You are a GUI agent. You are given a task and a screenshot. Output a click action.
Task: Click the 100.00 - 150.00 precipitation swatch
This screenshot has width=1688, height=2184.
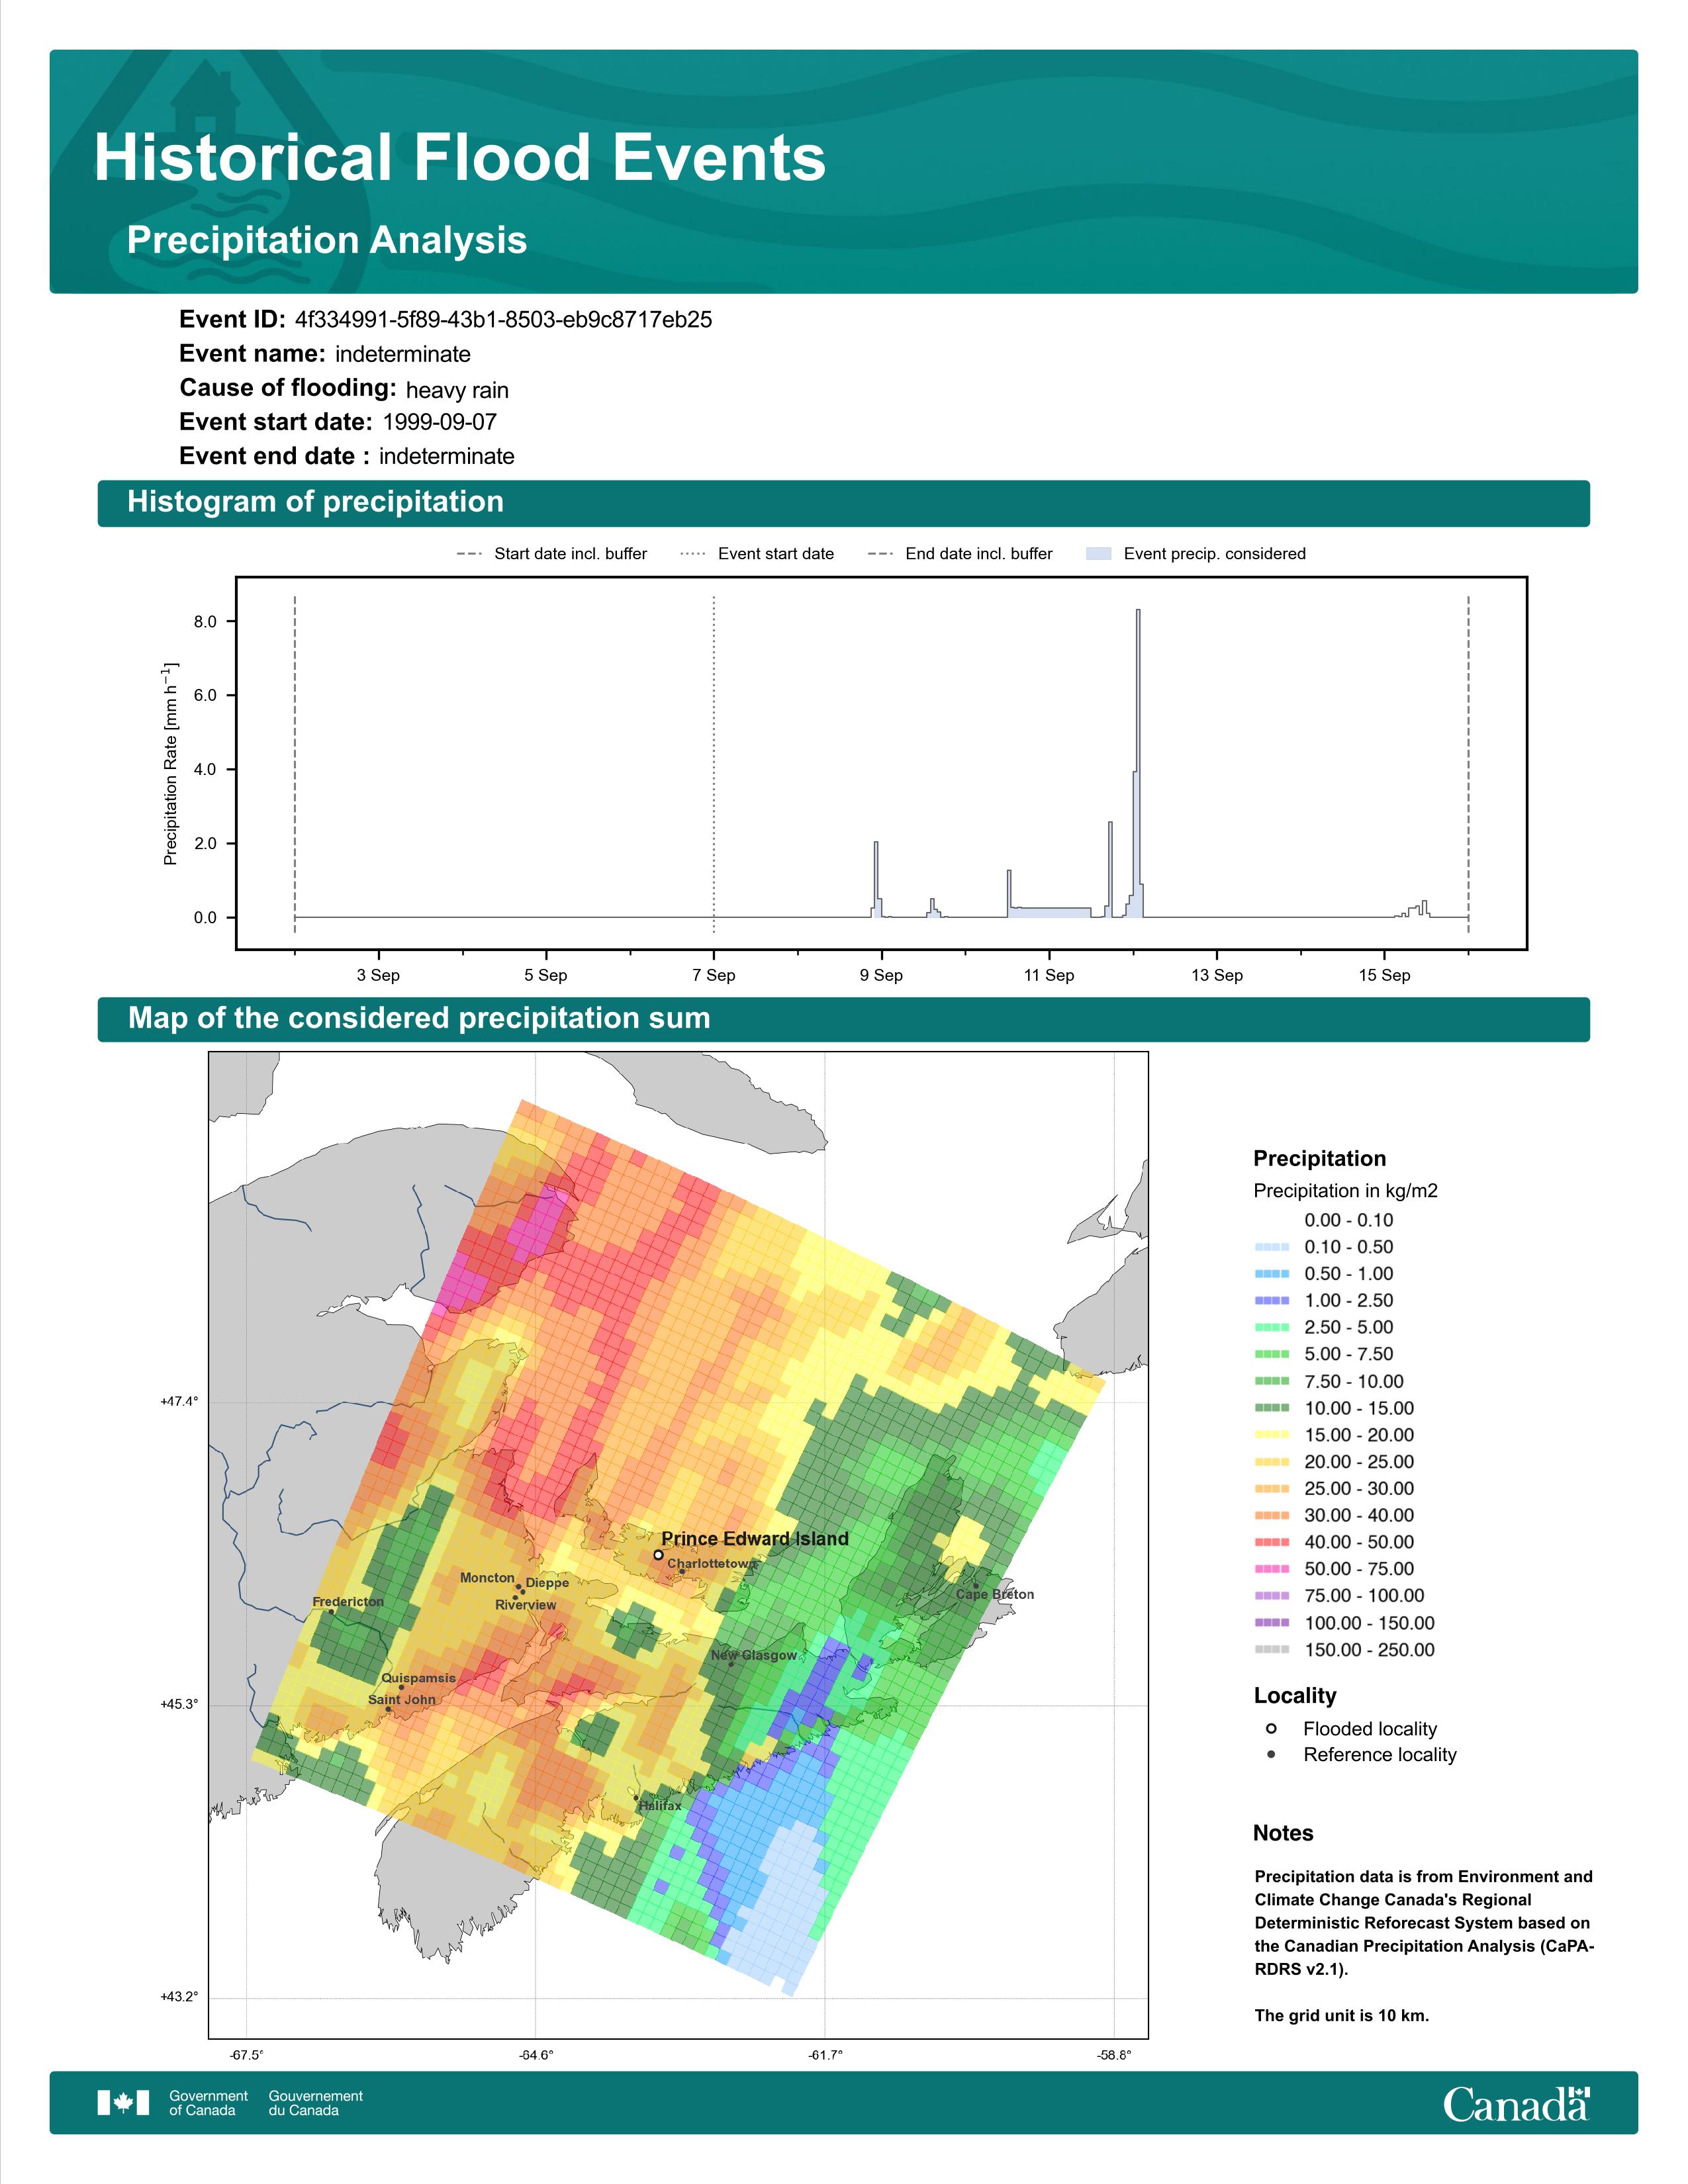[x=1272, y=1624]
